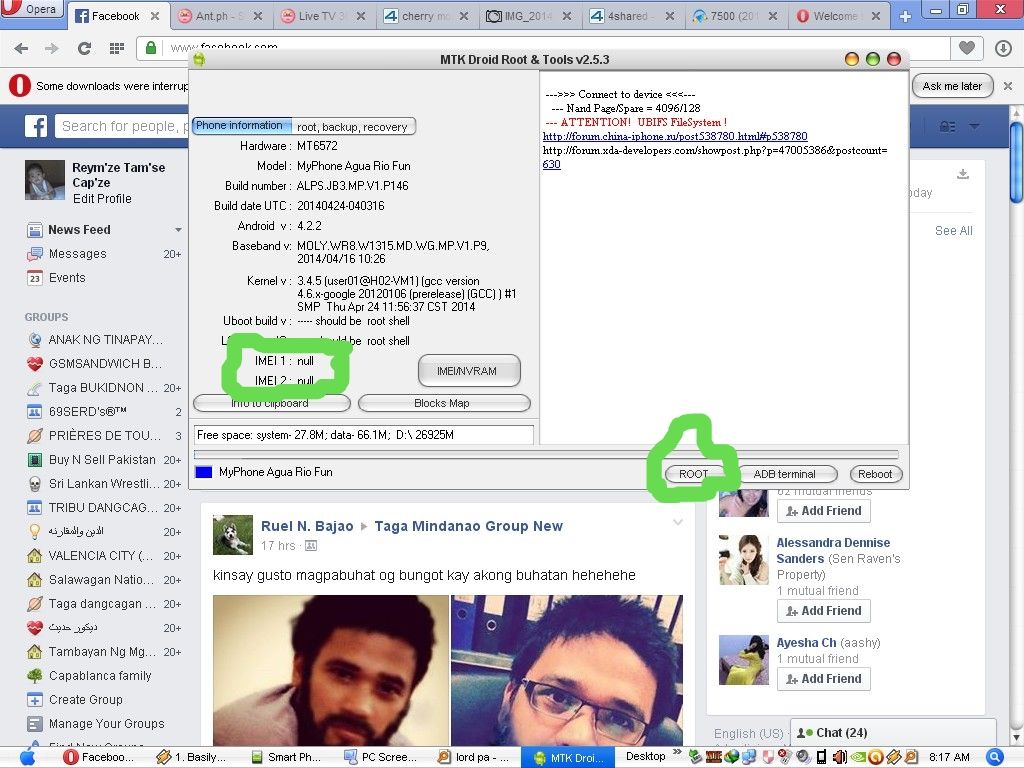
Task: Open the Speed Dial grid icon
Action: click(x=116, y=48)
